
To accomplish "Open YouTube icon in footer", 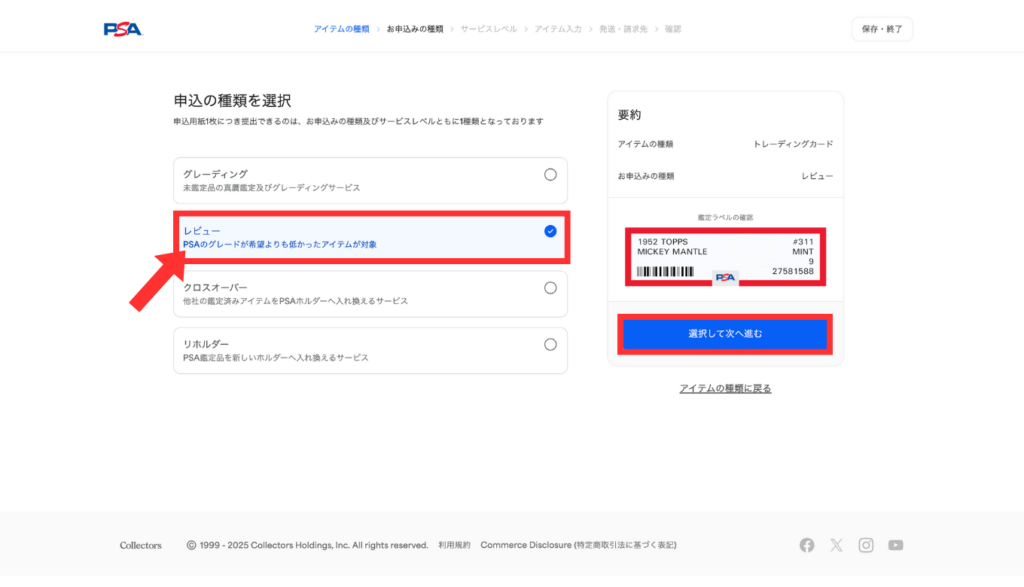I will click(895, 545).
